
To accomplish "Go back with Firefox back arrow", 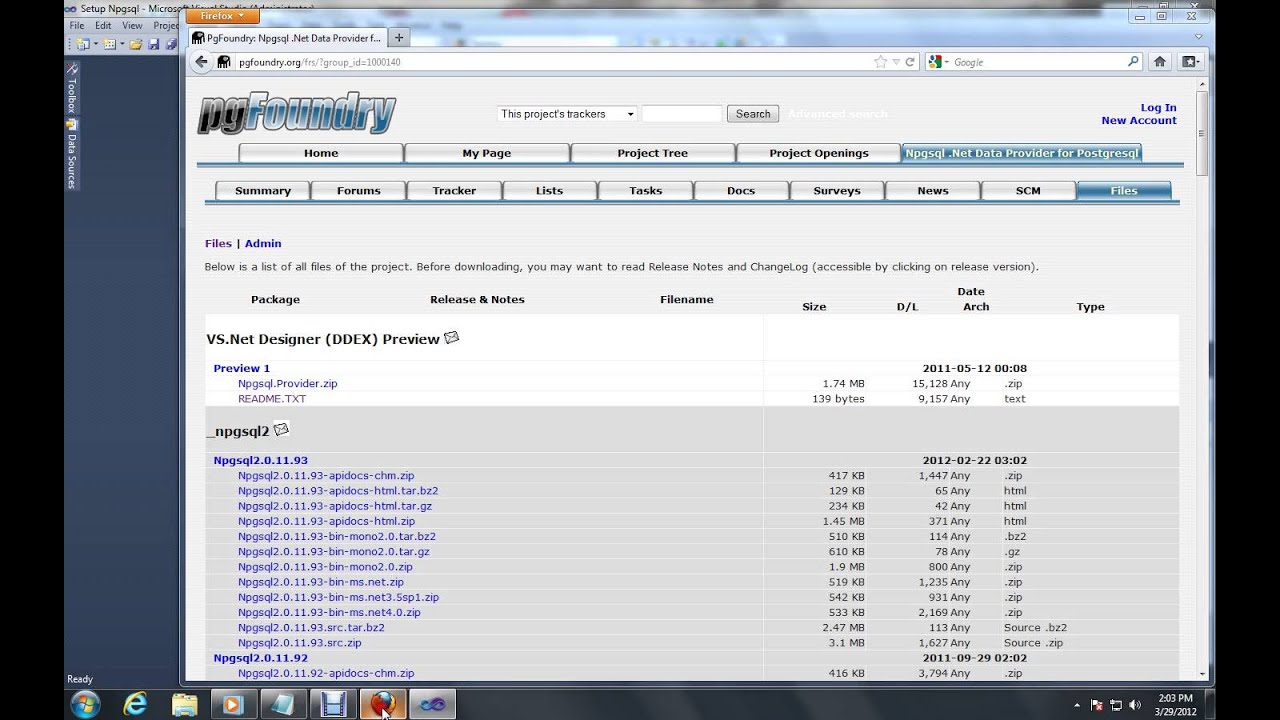I will coord(201,62).
